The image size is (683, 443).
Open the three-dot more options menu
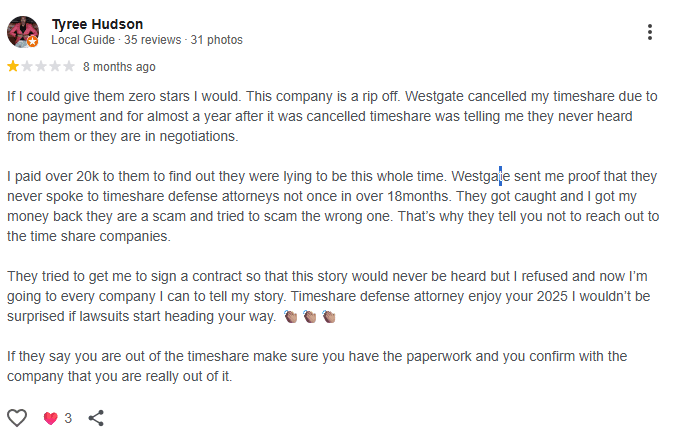[650, 32]
